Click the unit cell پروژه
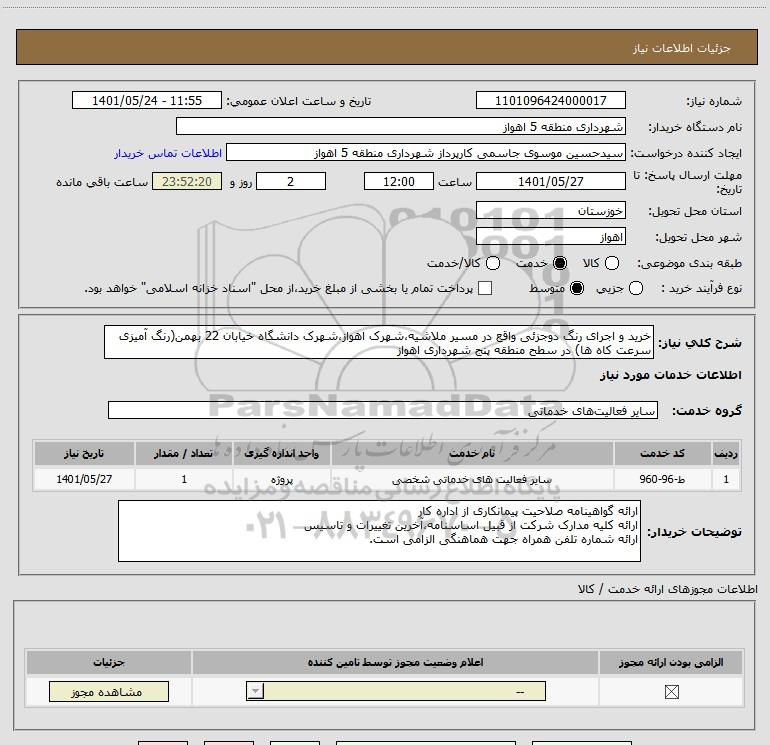The height and width of the screenshot is (745, 770). click(x=281, y=479)
